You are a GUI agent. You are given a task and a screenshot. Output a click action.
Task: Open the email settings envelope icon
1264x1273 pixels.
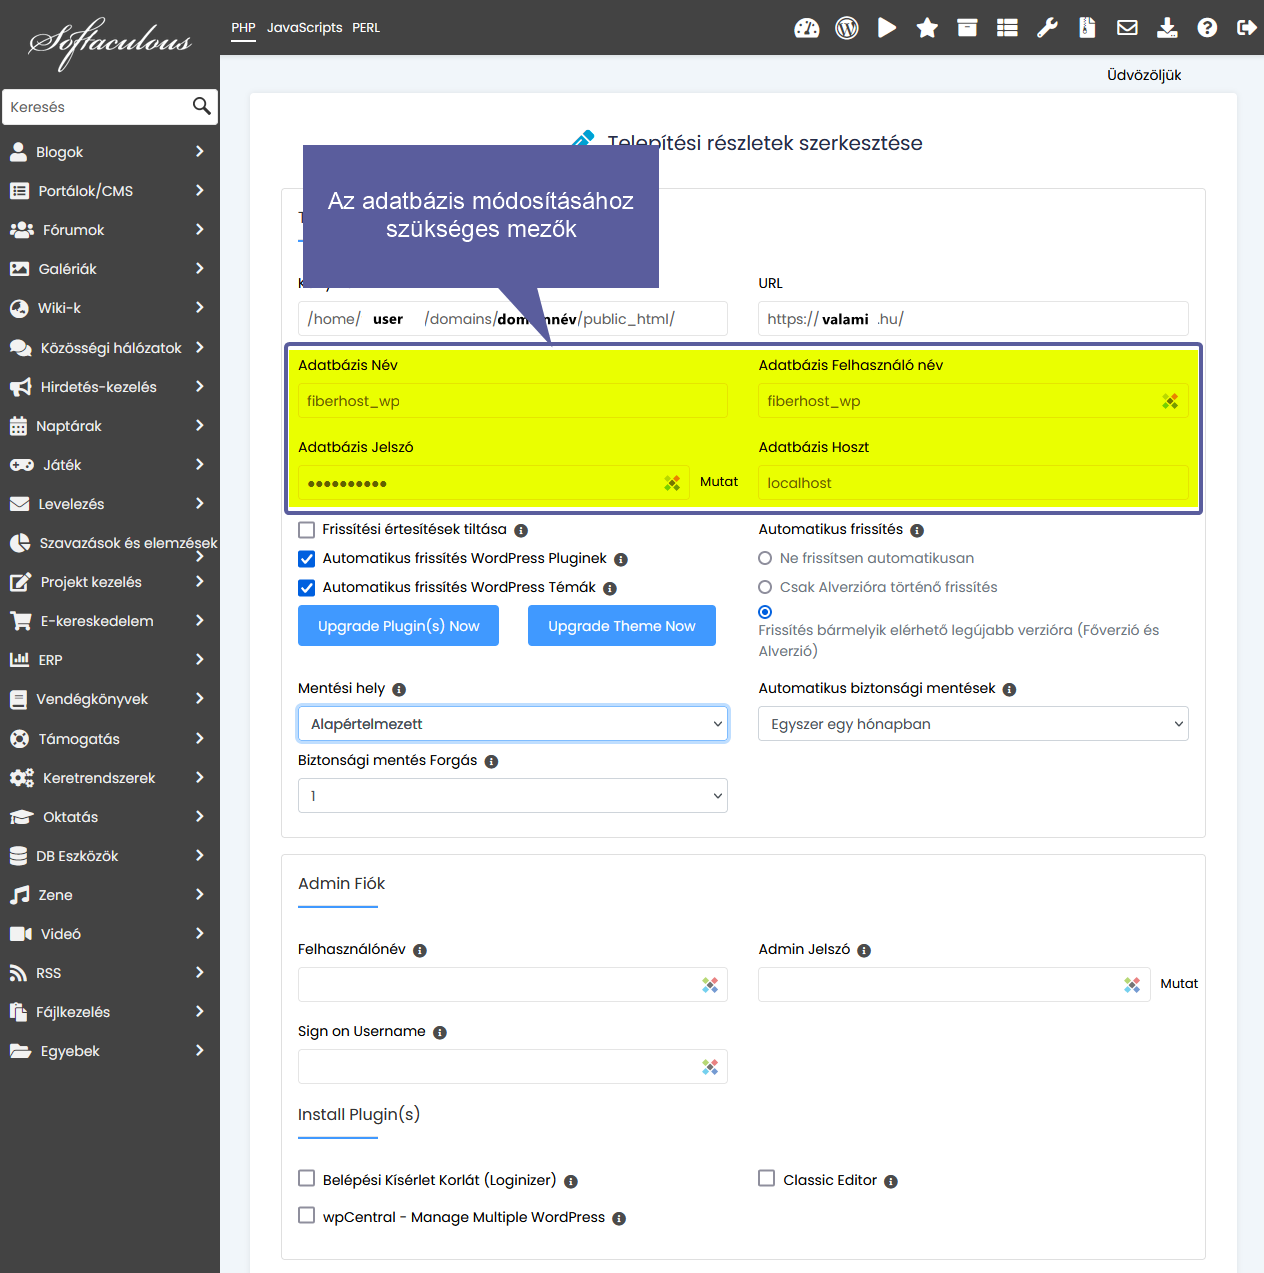1127,28
